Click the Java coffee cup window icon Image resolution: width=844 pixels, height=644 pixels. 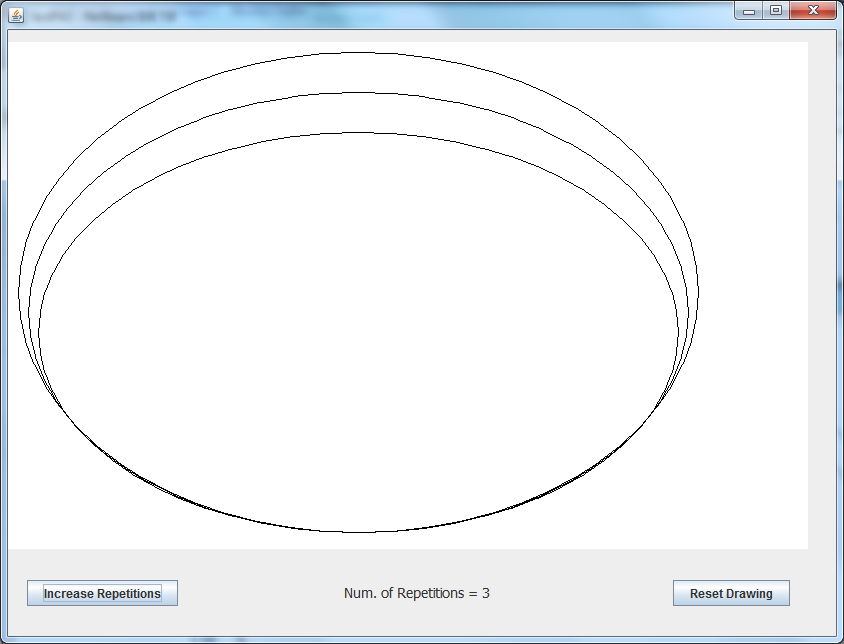(16, 12)
